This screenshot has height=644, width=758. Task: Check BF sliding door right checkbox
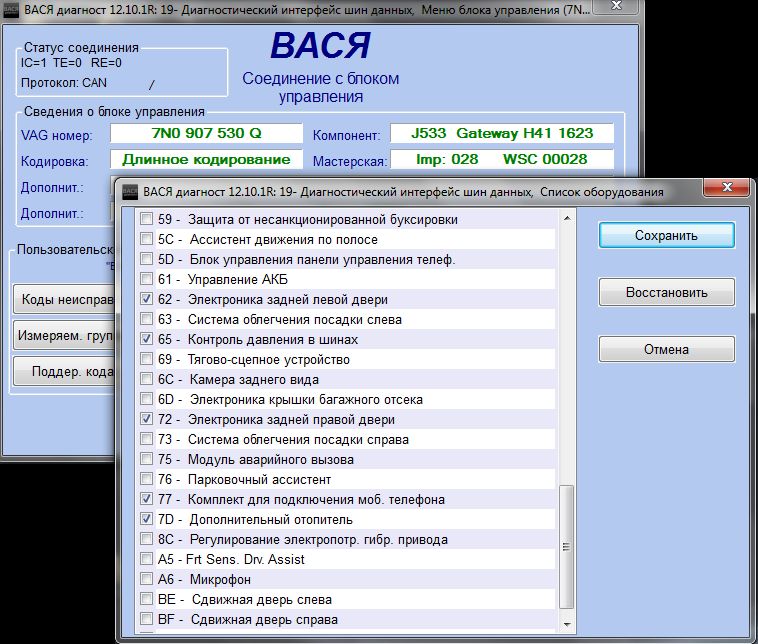(x=146, y=619)
